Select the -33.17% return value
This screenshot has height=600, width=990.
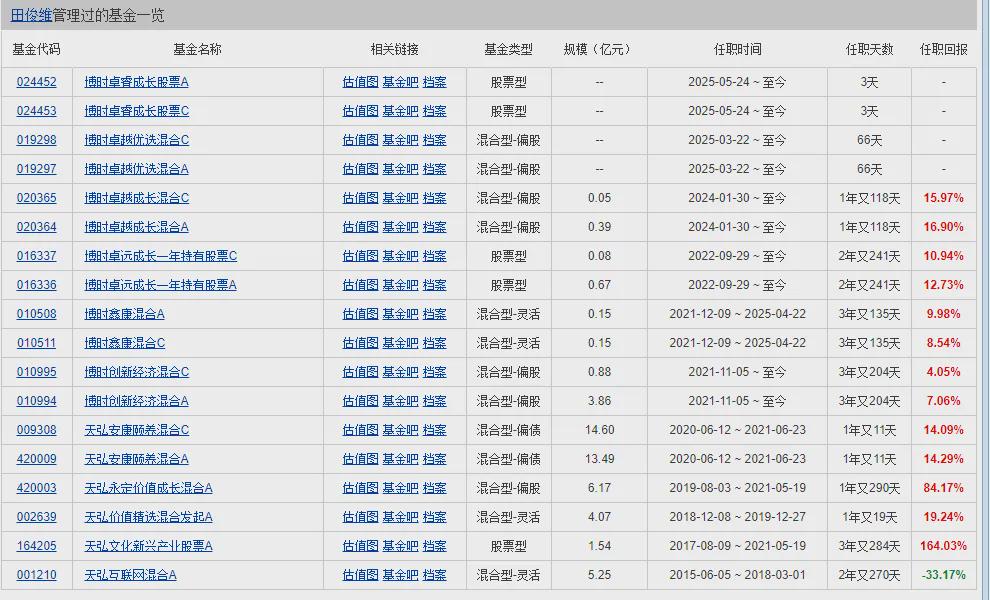943,575
